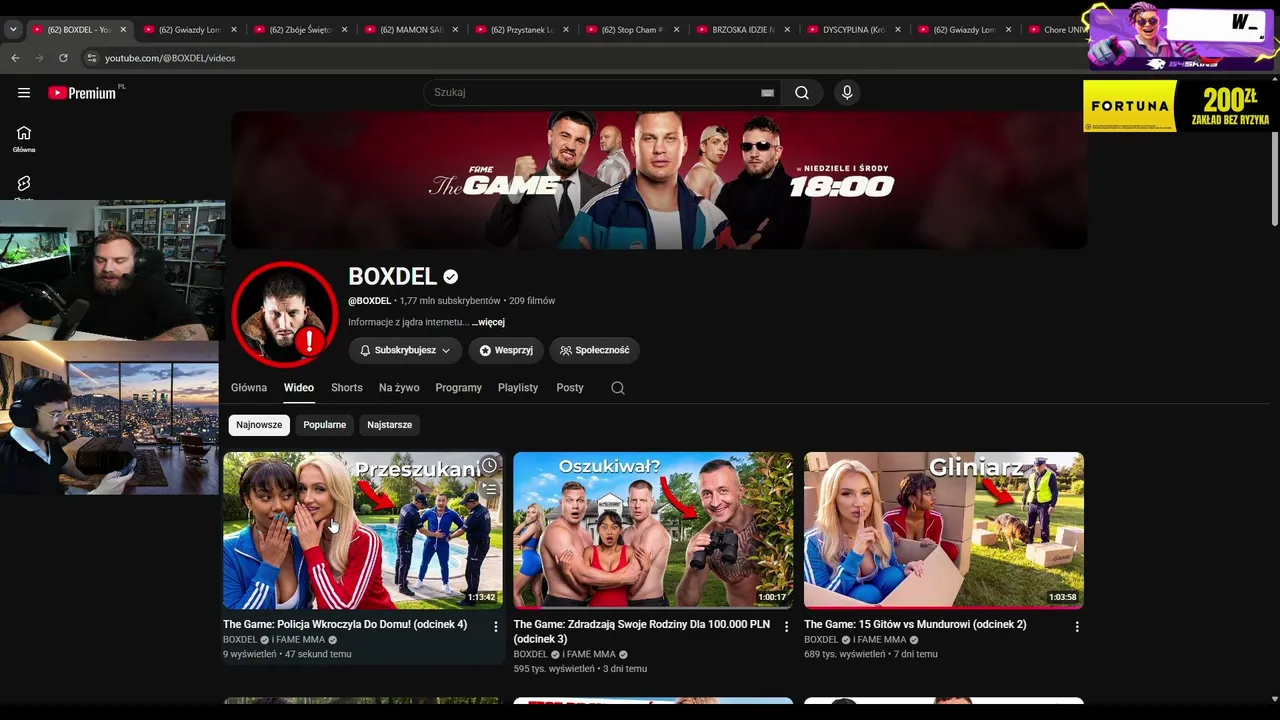Click the magnifier search button
This screenshot has width=1280, height=720.
click(802, 93)
